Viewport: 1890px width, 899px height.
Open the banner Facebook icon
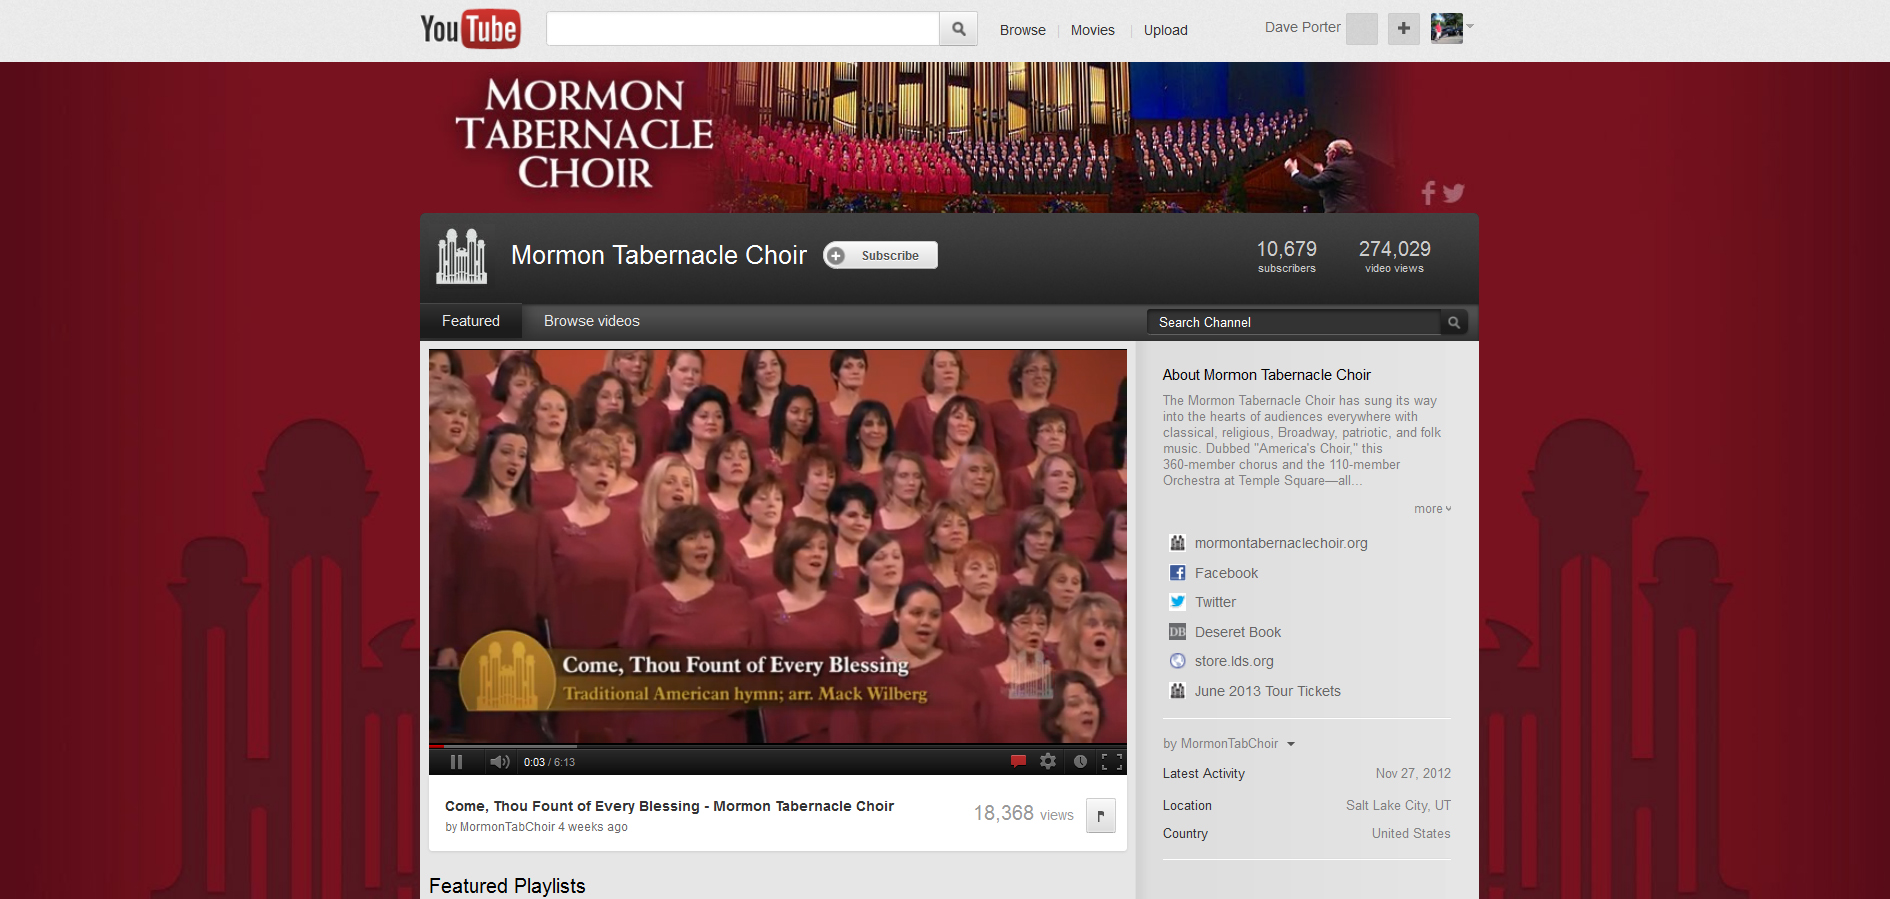pyautogui.click(x=1428, y=193)
